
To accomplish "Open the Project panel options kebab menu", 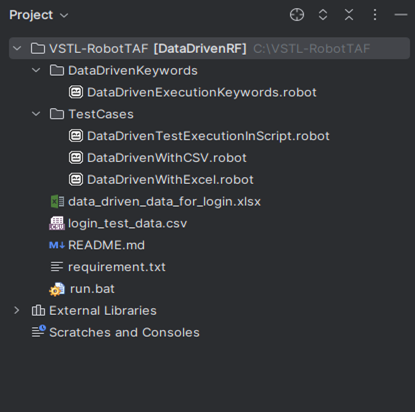I will (375, 15).
